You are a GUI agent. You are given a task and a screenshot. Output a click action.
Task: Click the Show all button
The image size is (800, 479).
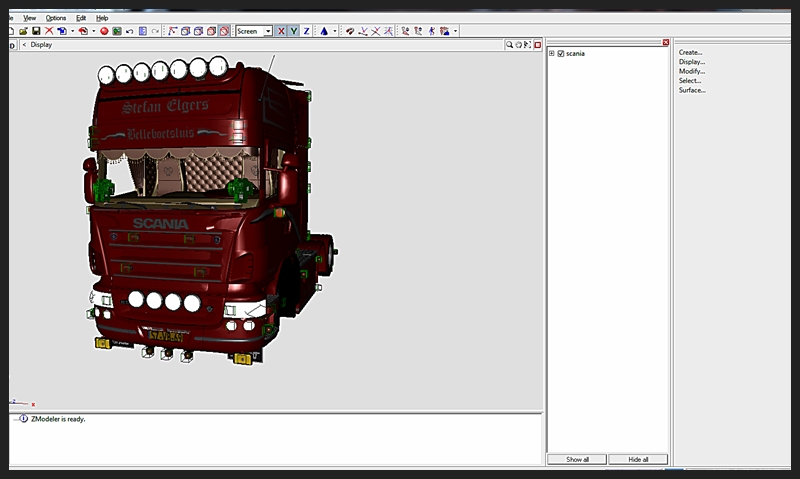point(577,459)
